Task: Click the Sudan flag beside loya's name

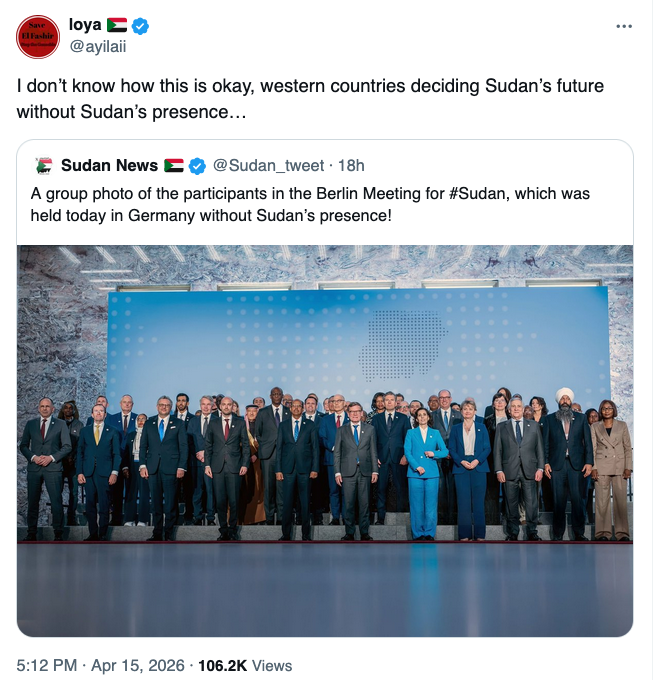Action: click(x=117, y=25)
